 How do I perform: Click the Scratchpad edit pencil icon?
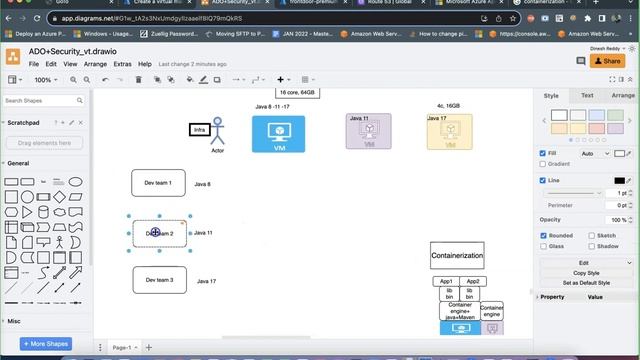(x=72, y=122)
